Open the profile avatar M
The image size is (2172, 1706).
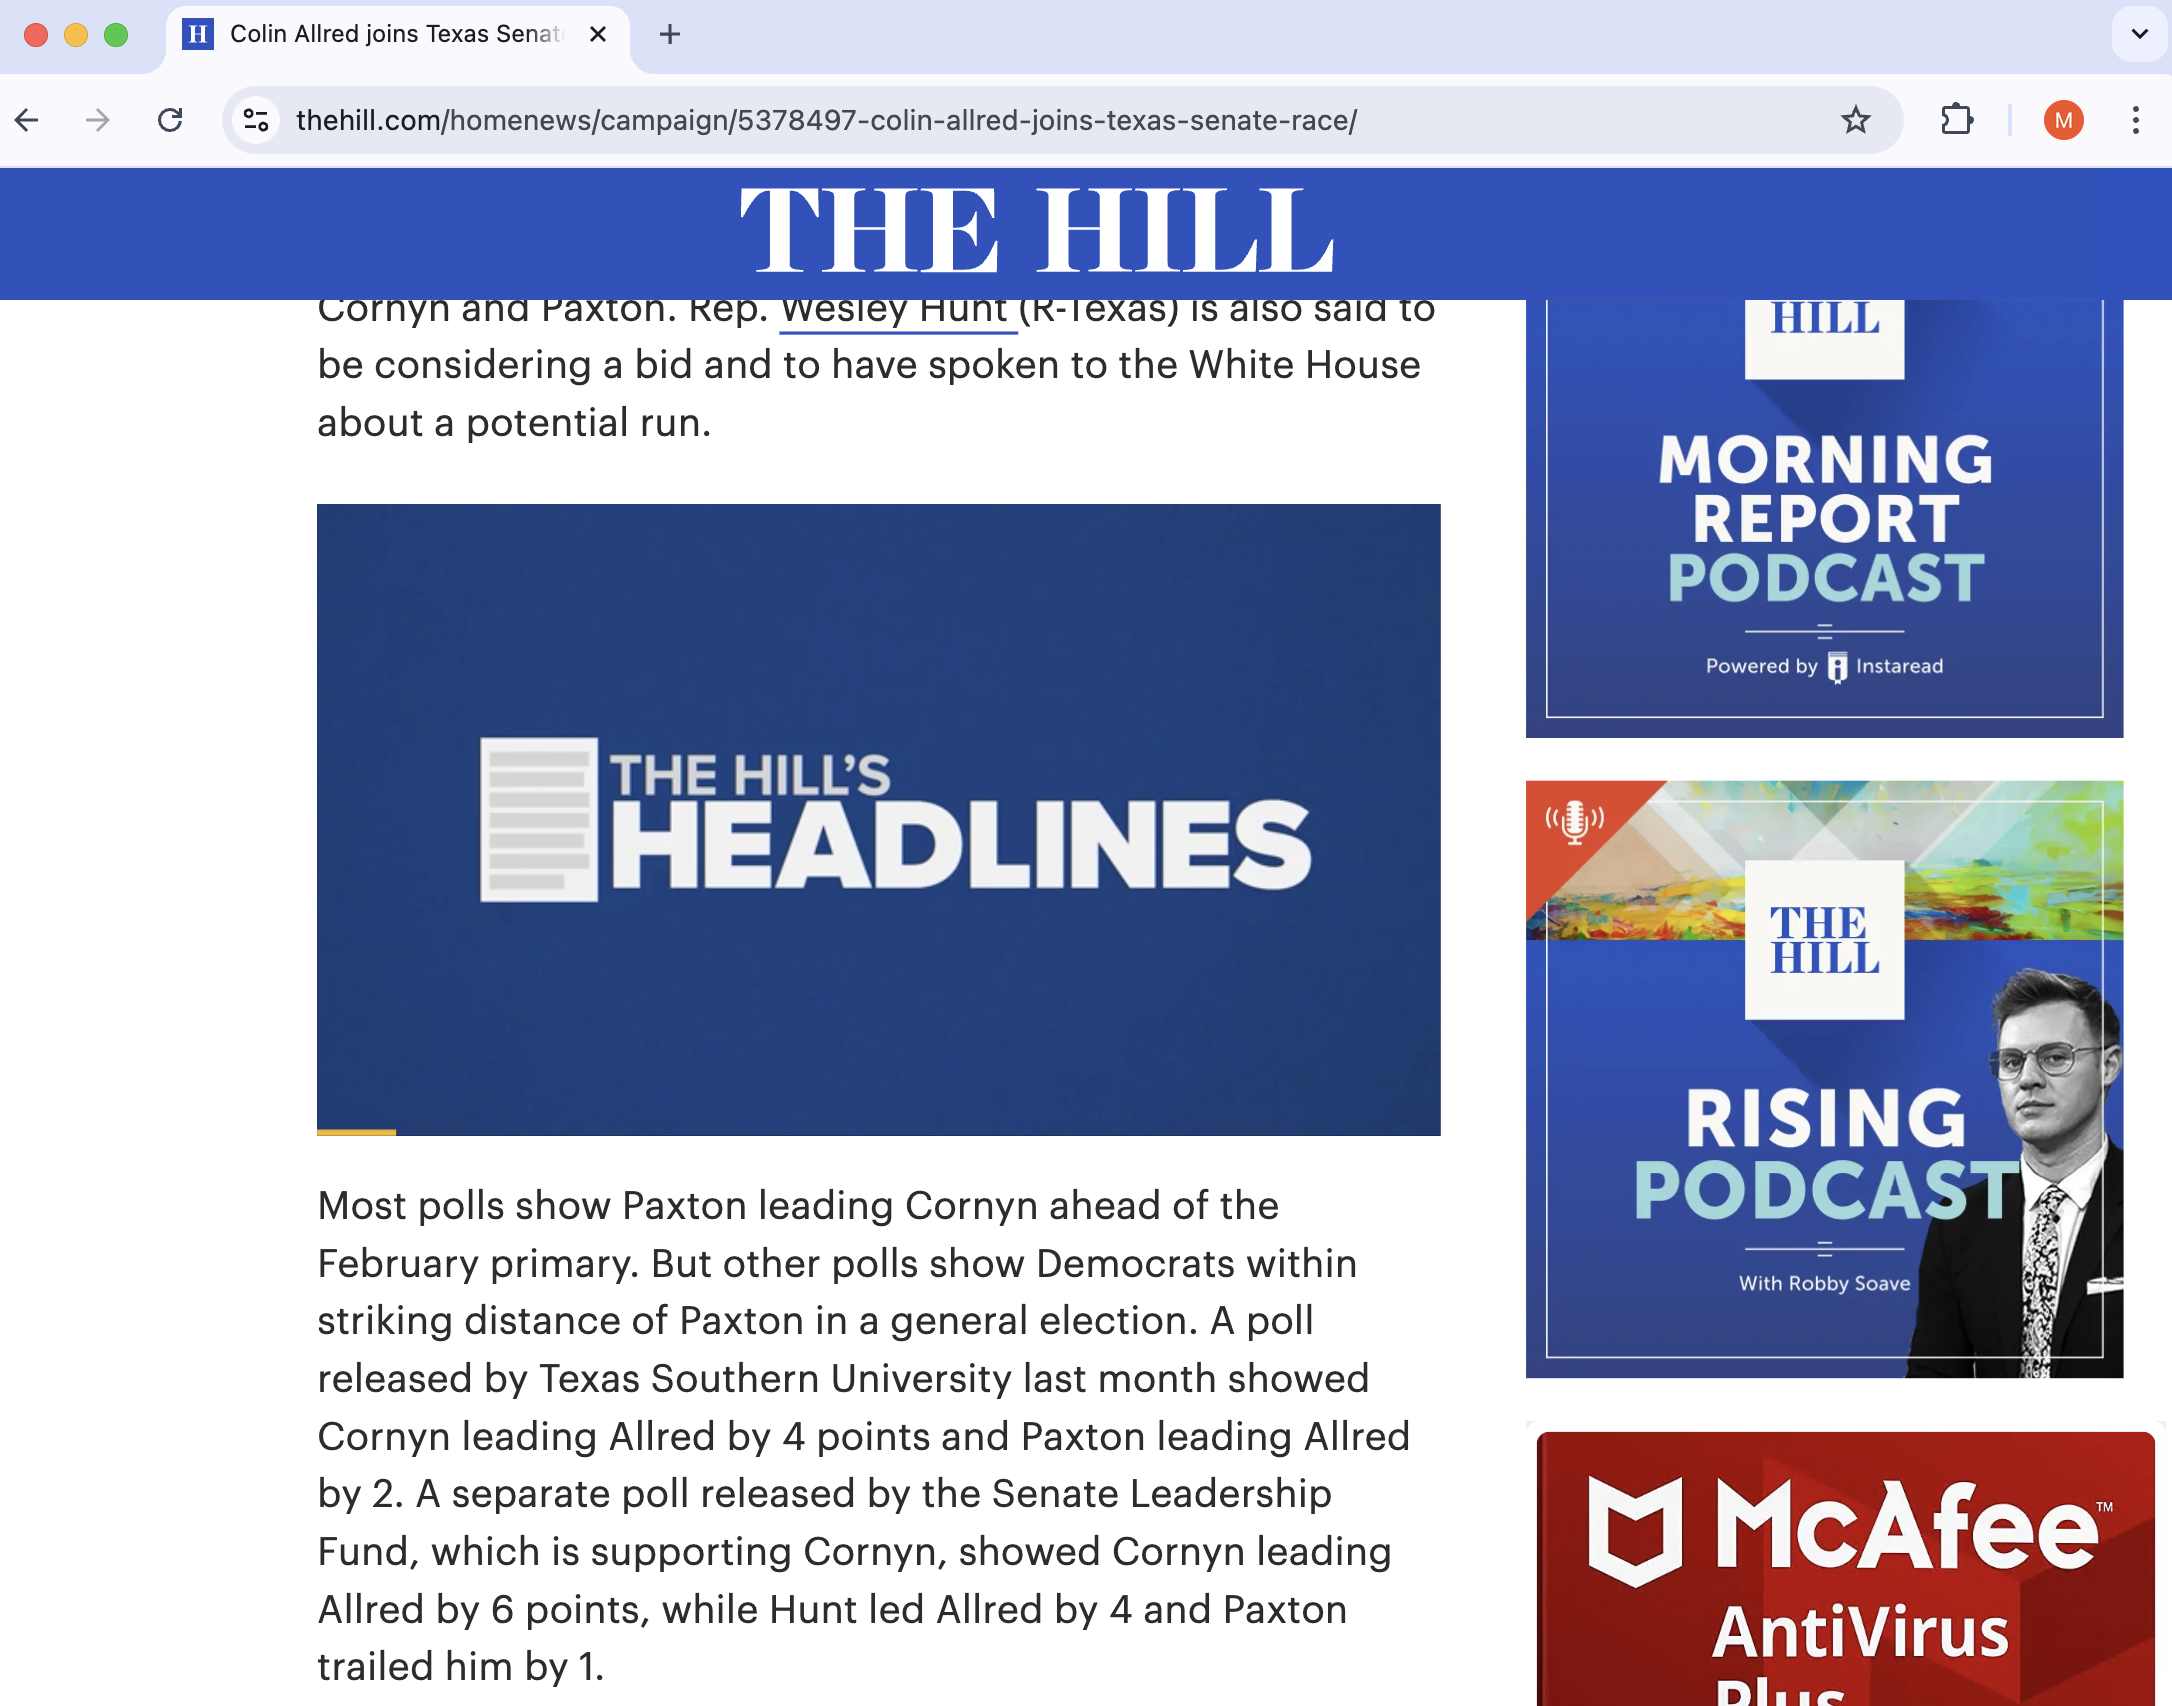click(x=2063, y=120)
